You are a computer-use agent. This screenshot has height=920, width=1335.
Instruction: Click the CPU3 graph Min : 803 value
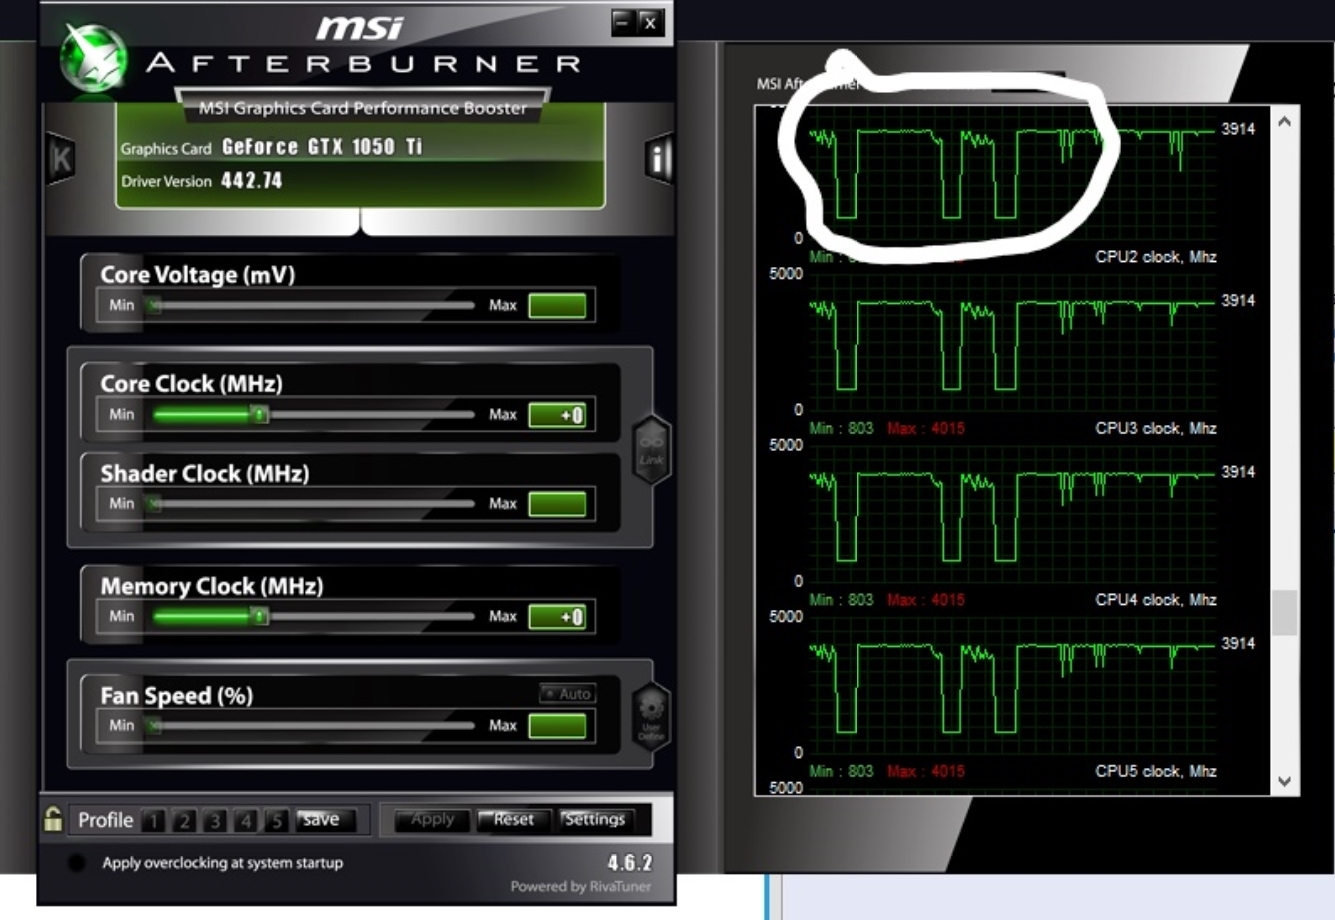[842, 428]
